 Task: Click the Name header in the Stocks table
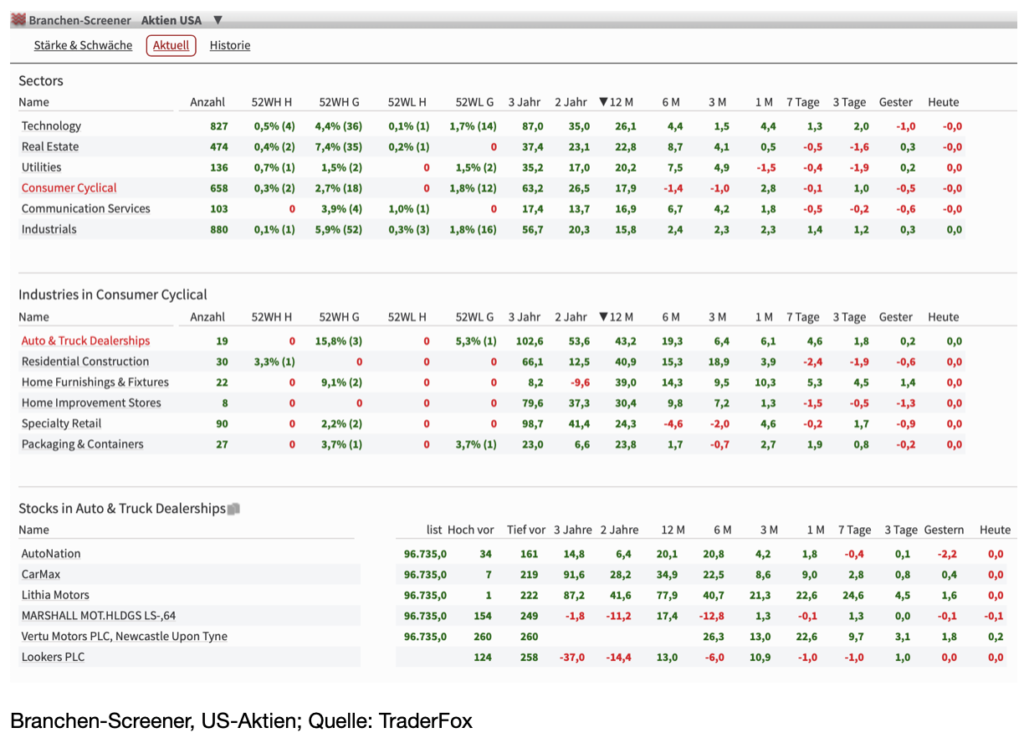pos(34,530)
